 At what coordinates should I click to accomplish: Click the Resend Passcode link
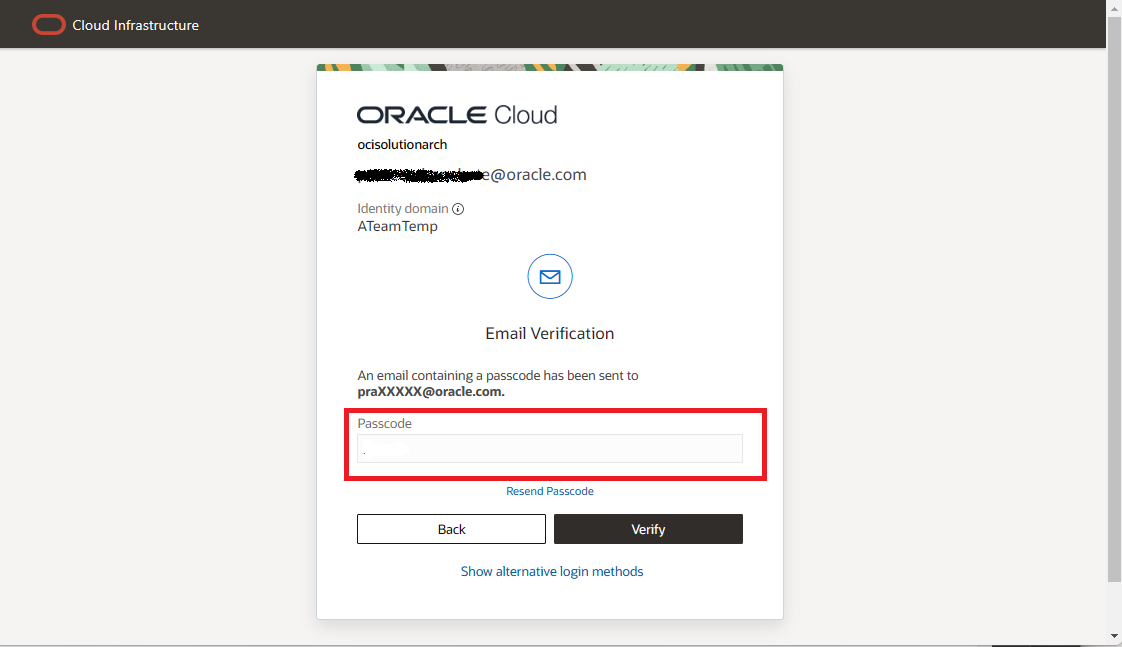click(550, 491)
